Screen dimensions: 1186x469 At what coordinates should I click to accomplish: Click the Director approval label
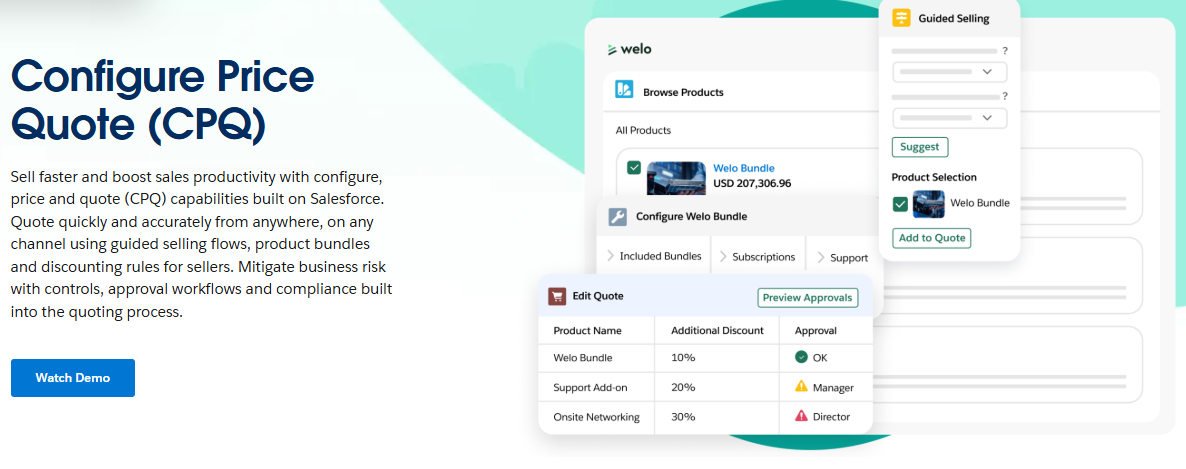(x=831, y=417)
